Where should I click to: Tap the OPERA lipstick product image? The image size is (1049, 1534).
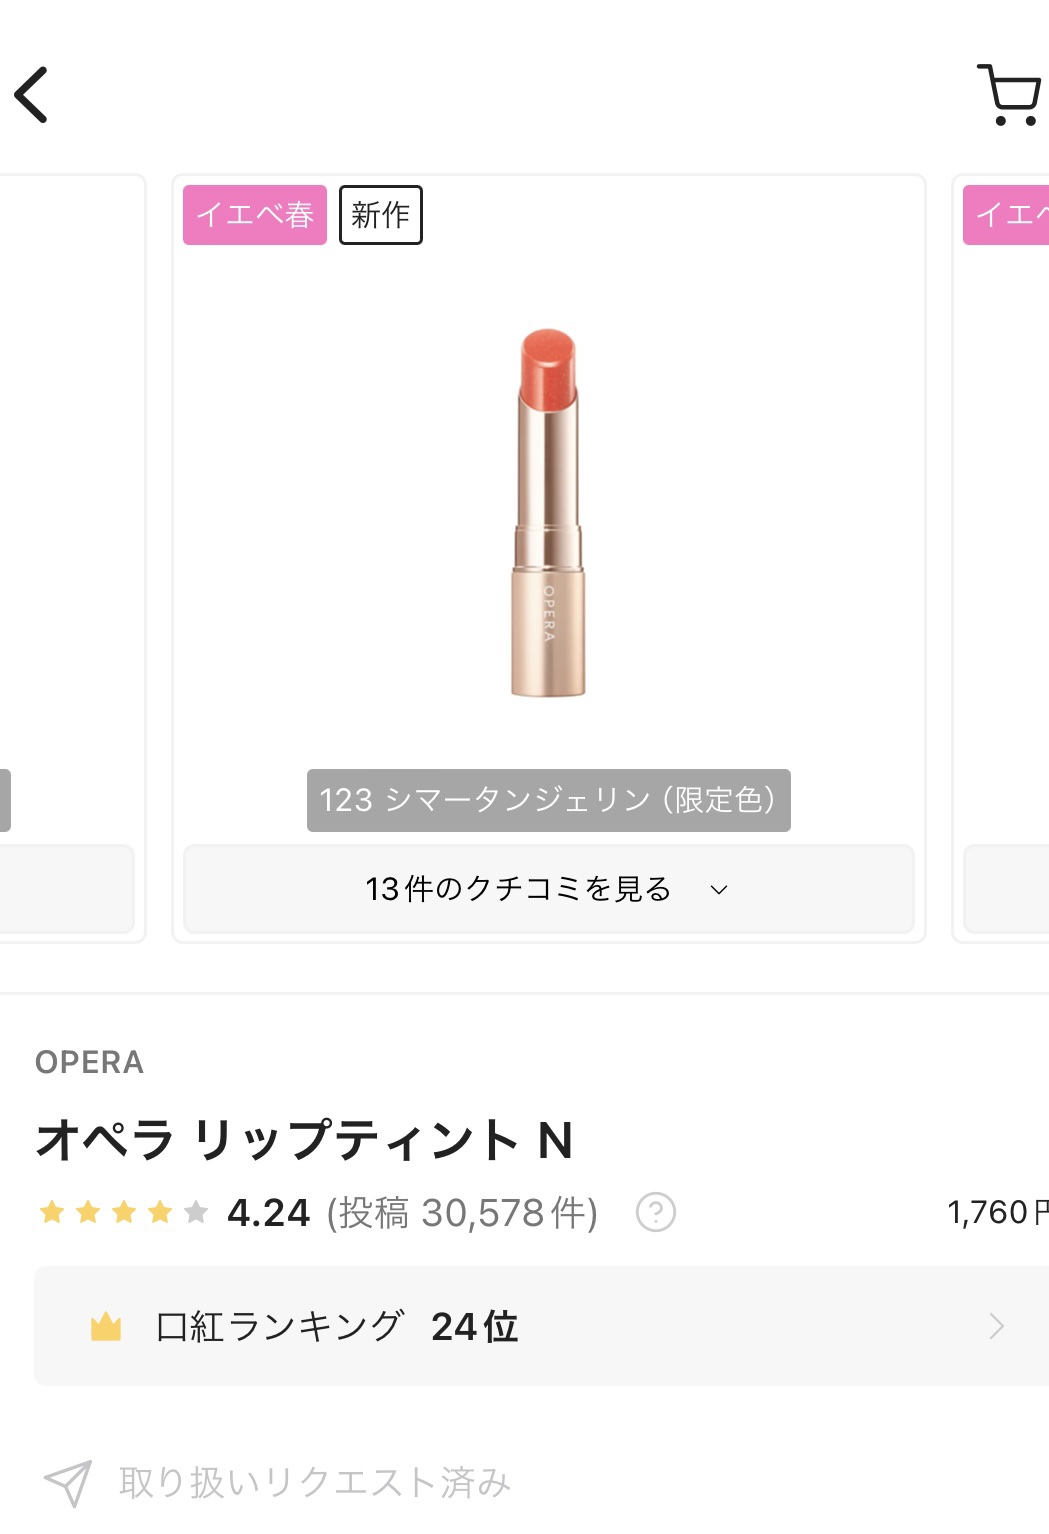click(548, 512)
